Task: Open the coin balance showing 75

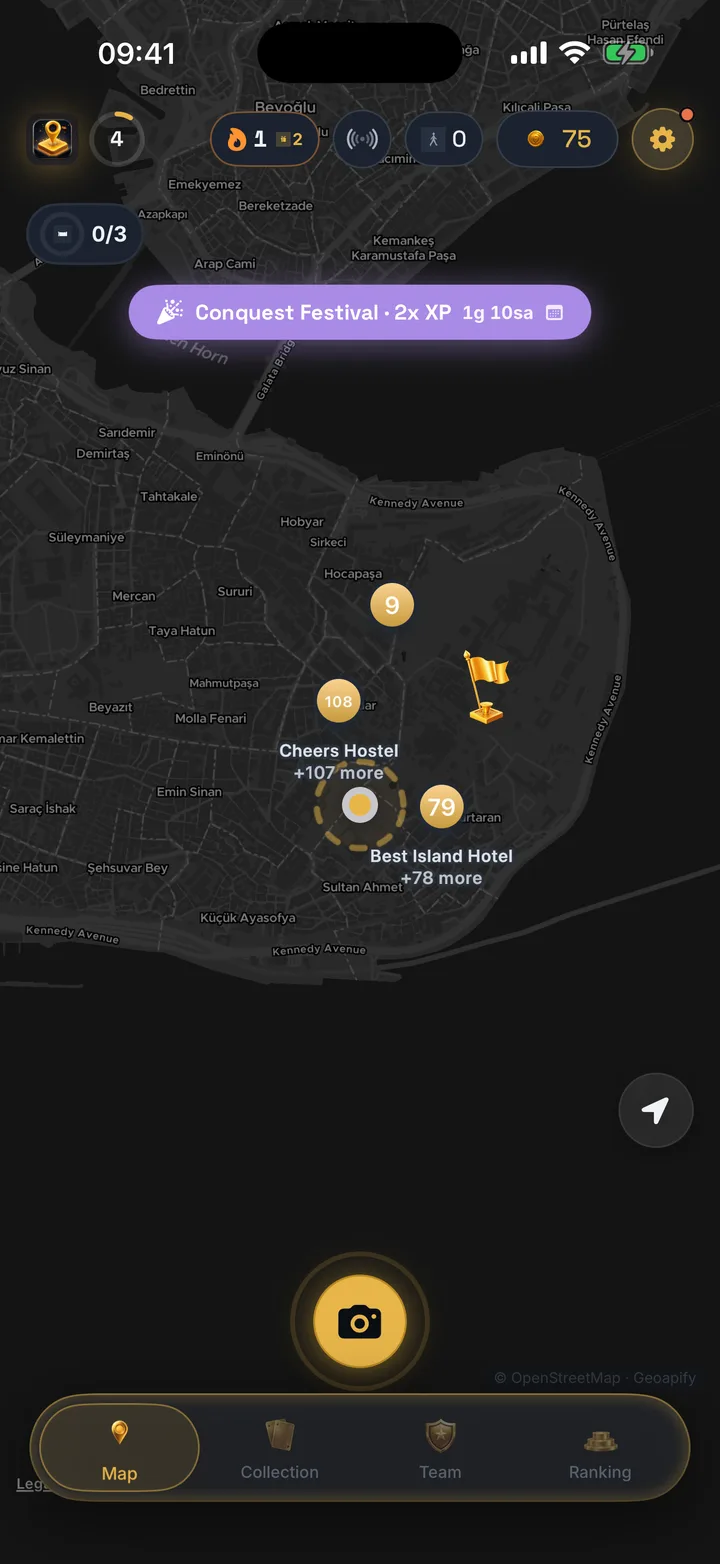Action: tap(557, 139)
